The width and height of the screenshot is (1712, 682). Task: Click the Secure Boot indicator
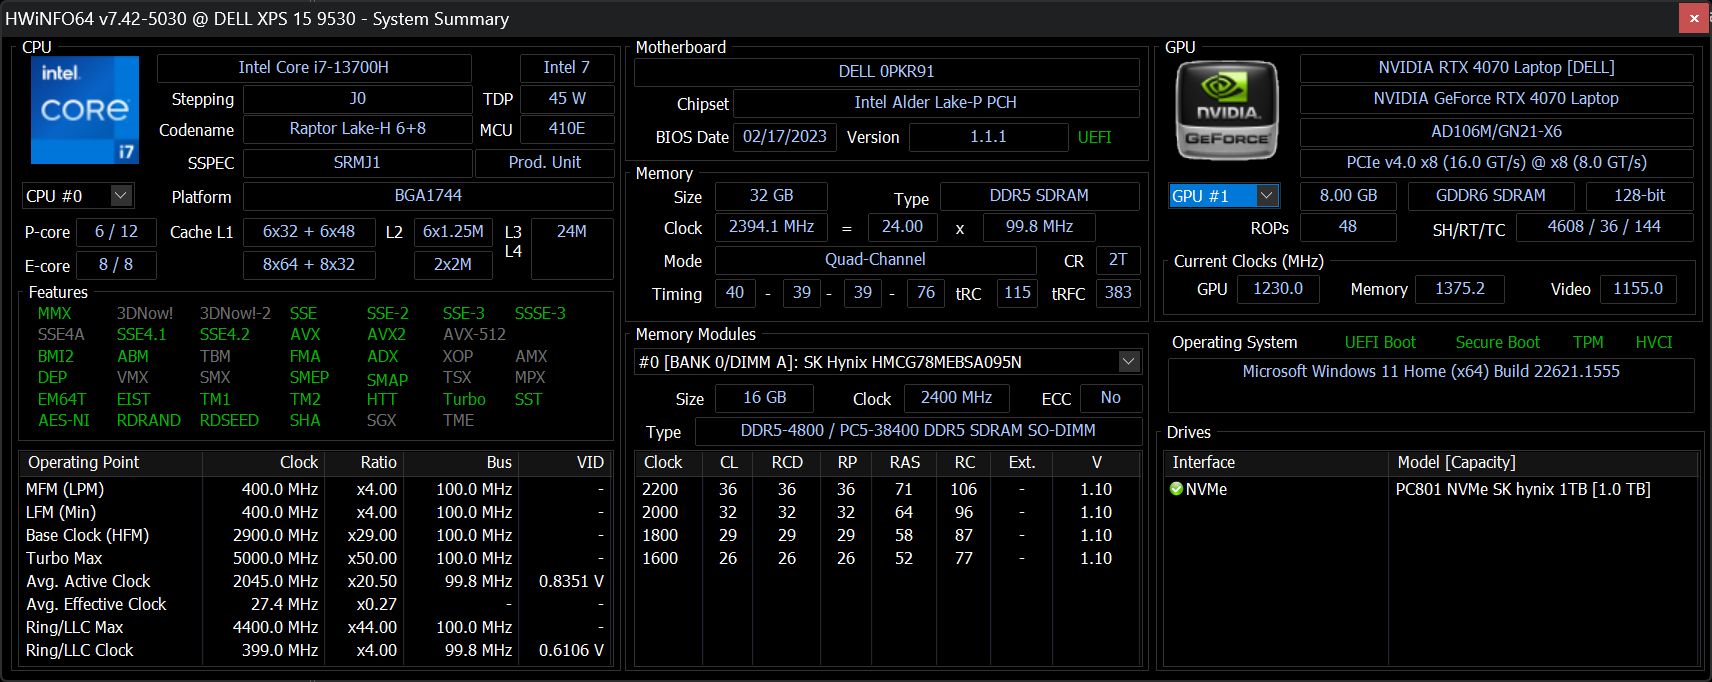tap(1497, 343)
